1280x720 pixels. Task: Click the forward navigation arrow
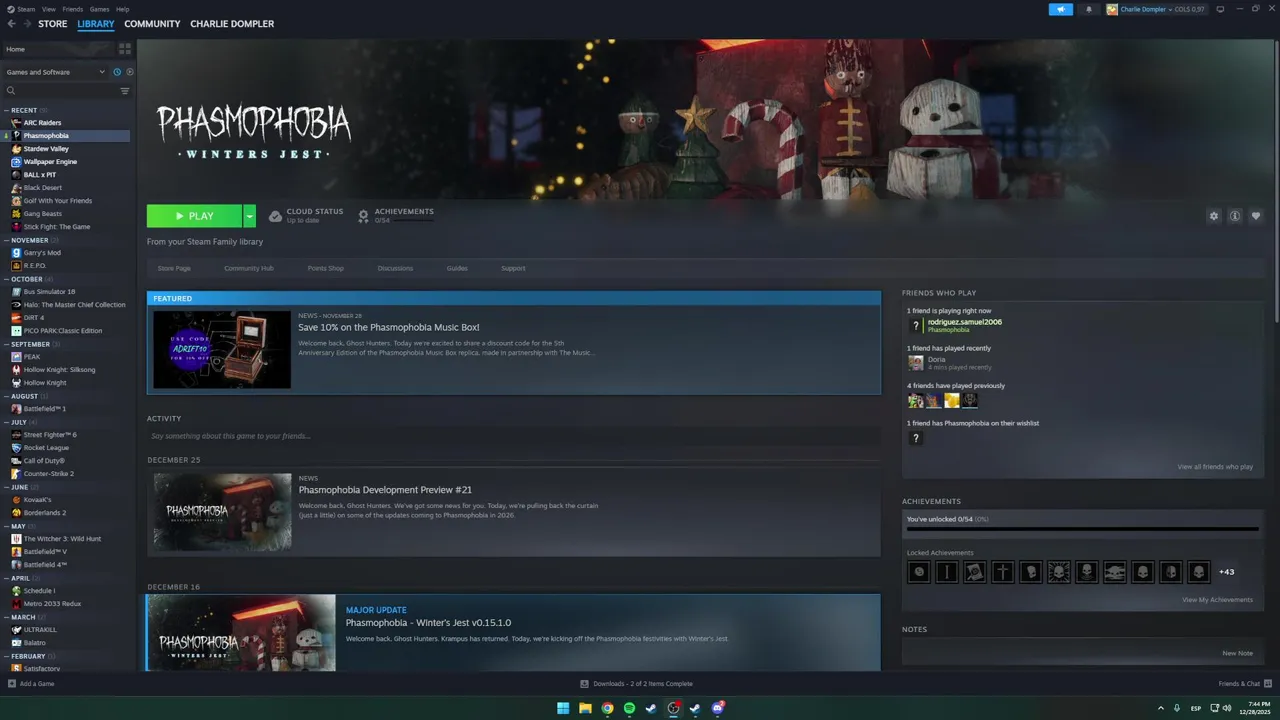(x=27, y=24)
